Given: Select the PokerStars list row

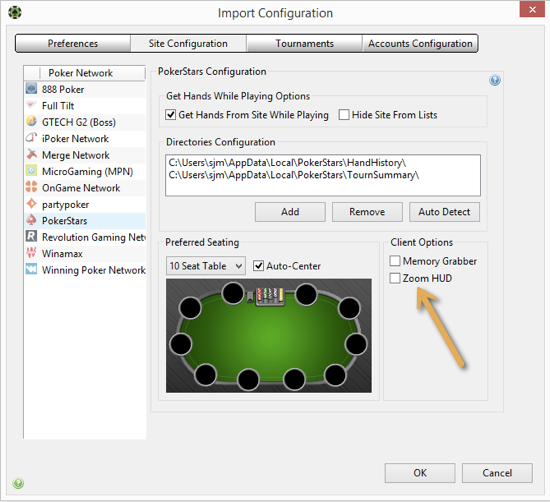Looking at the screenshot, I should pyautogui.click(x=85, y=221).
